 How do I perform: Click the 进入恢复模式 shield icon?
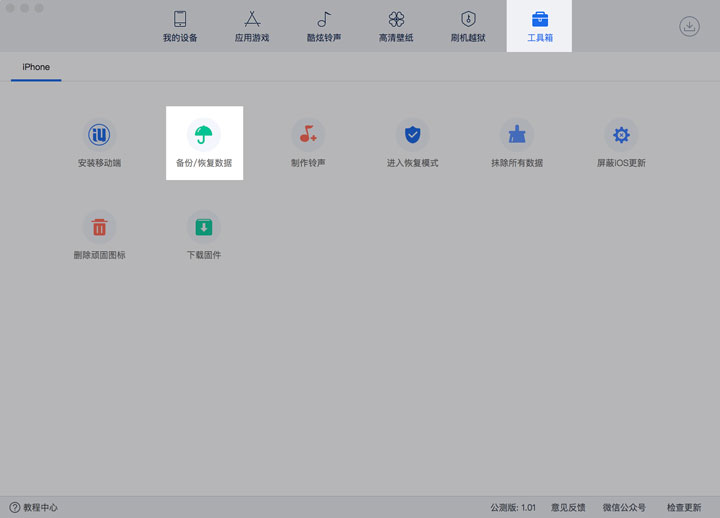pos(412,136)
